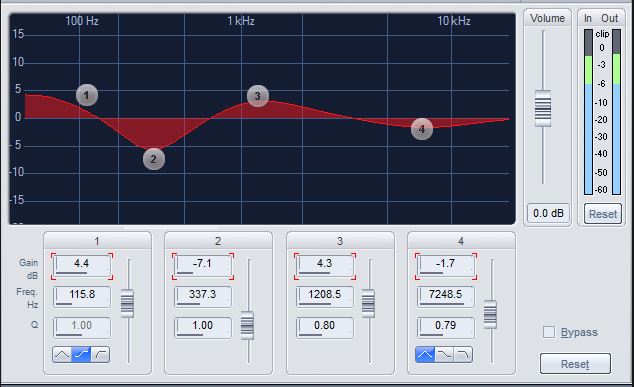Click band 4 Q field 0.79
Viewport: 634px width, 387px height.
click(446, 328)
